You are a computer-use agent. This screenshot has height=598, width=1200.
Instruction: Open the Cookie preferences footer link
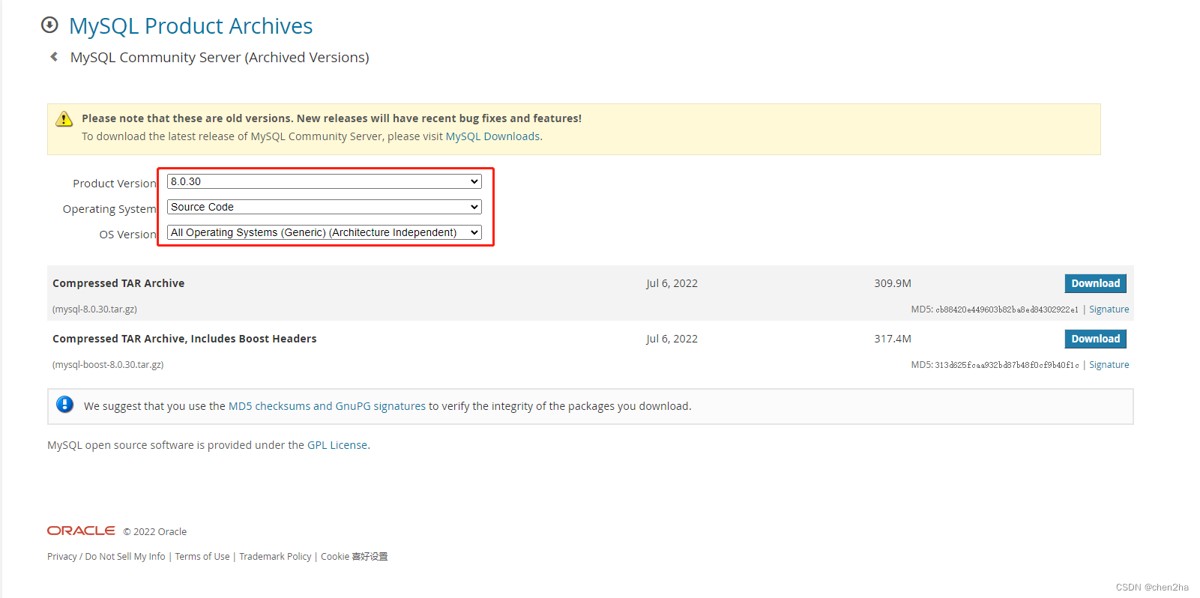[354, 557]
